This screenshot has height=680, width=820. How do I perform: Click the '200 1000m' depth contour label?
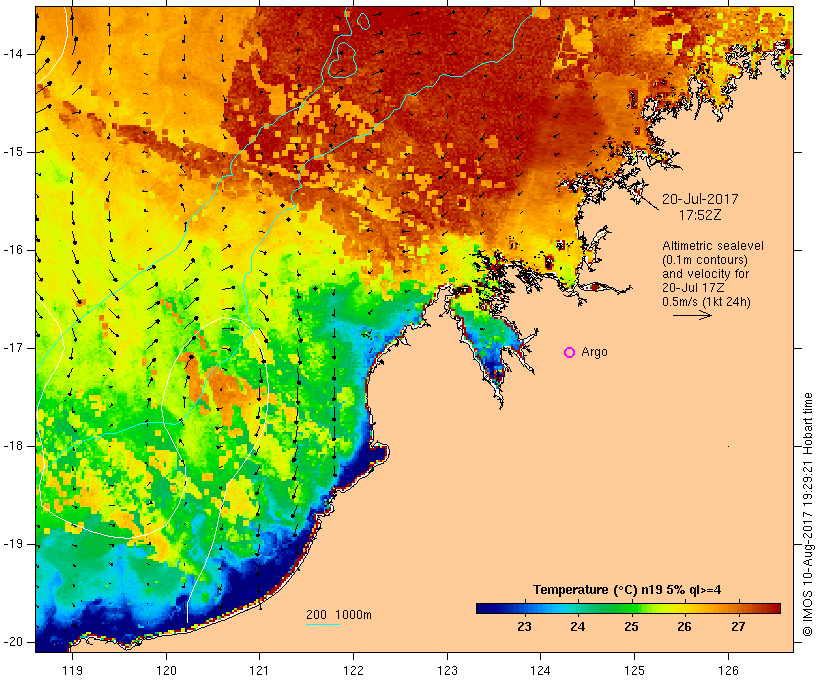pyautogui.click(x=339, y=615)
